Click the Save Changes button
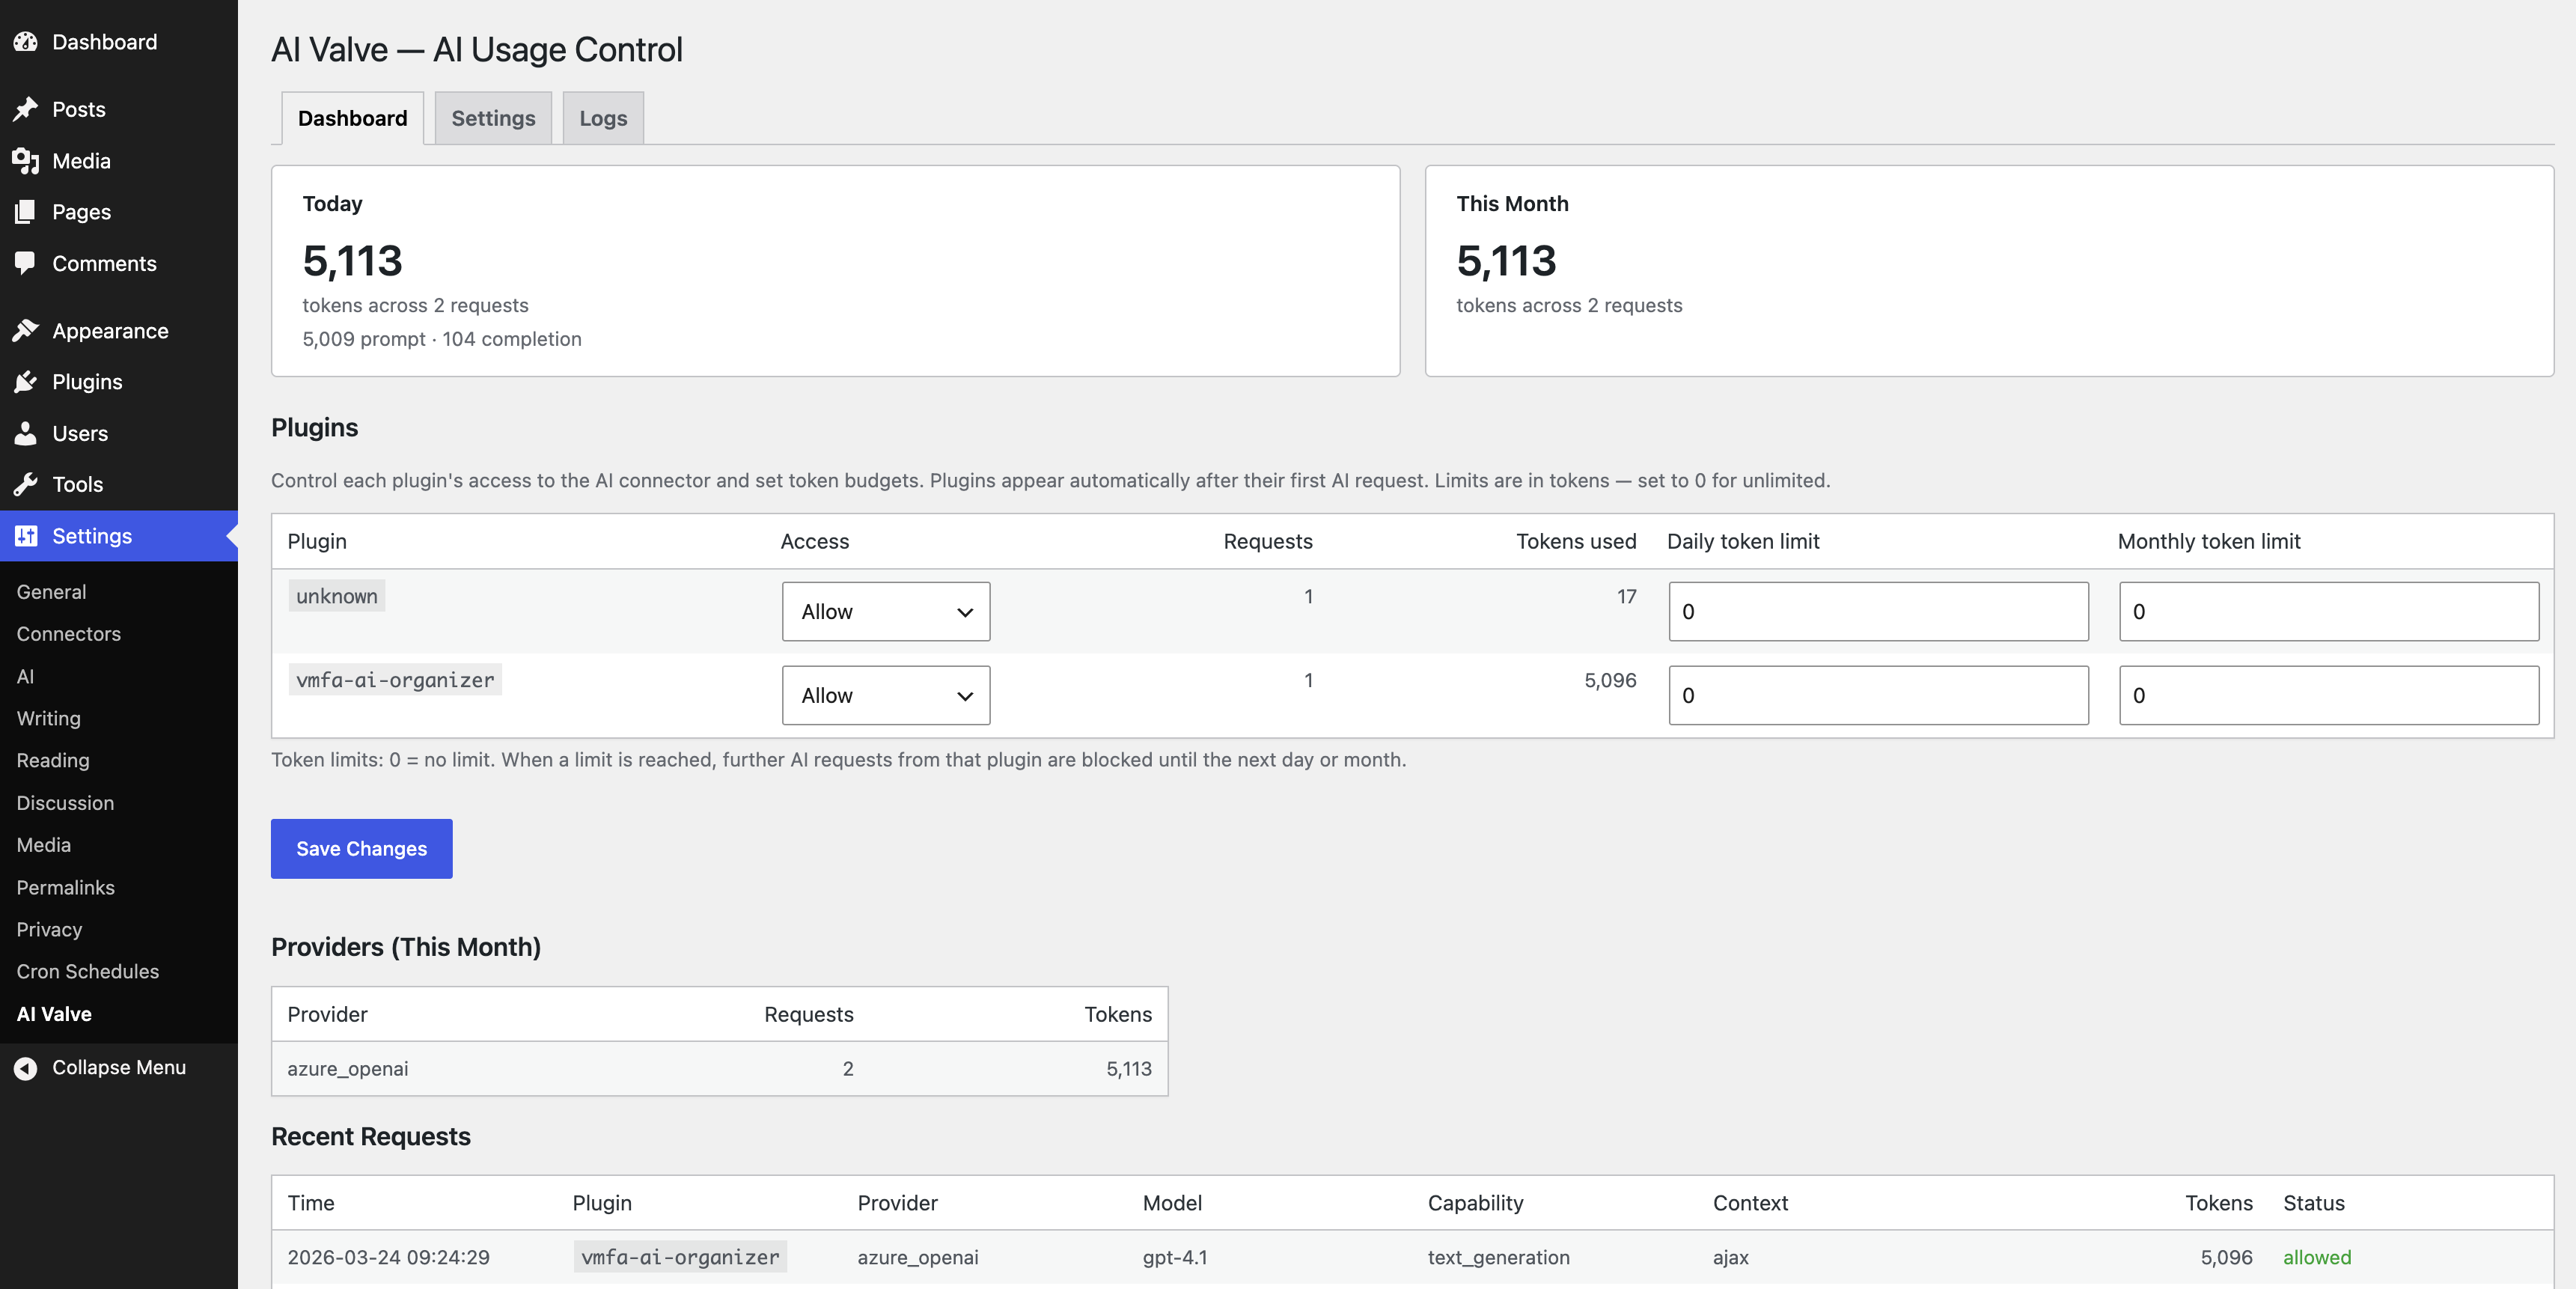2576x1289 pixels. click(x=361, y=848)
